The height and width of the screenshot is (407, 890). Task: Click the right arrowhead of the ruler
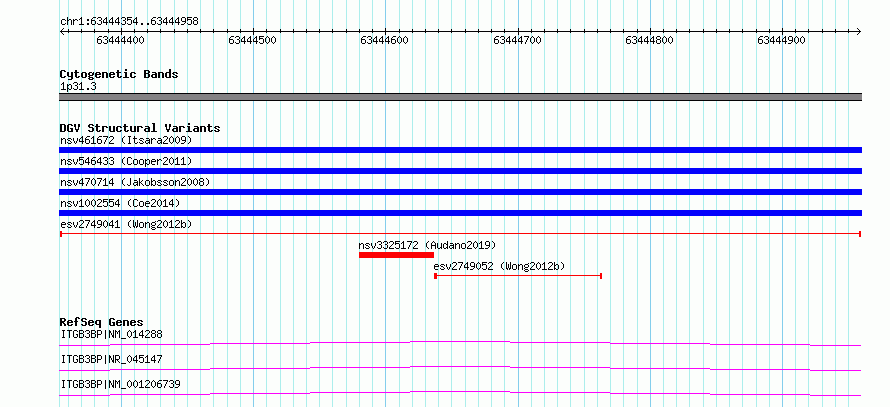859,31
